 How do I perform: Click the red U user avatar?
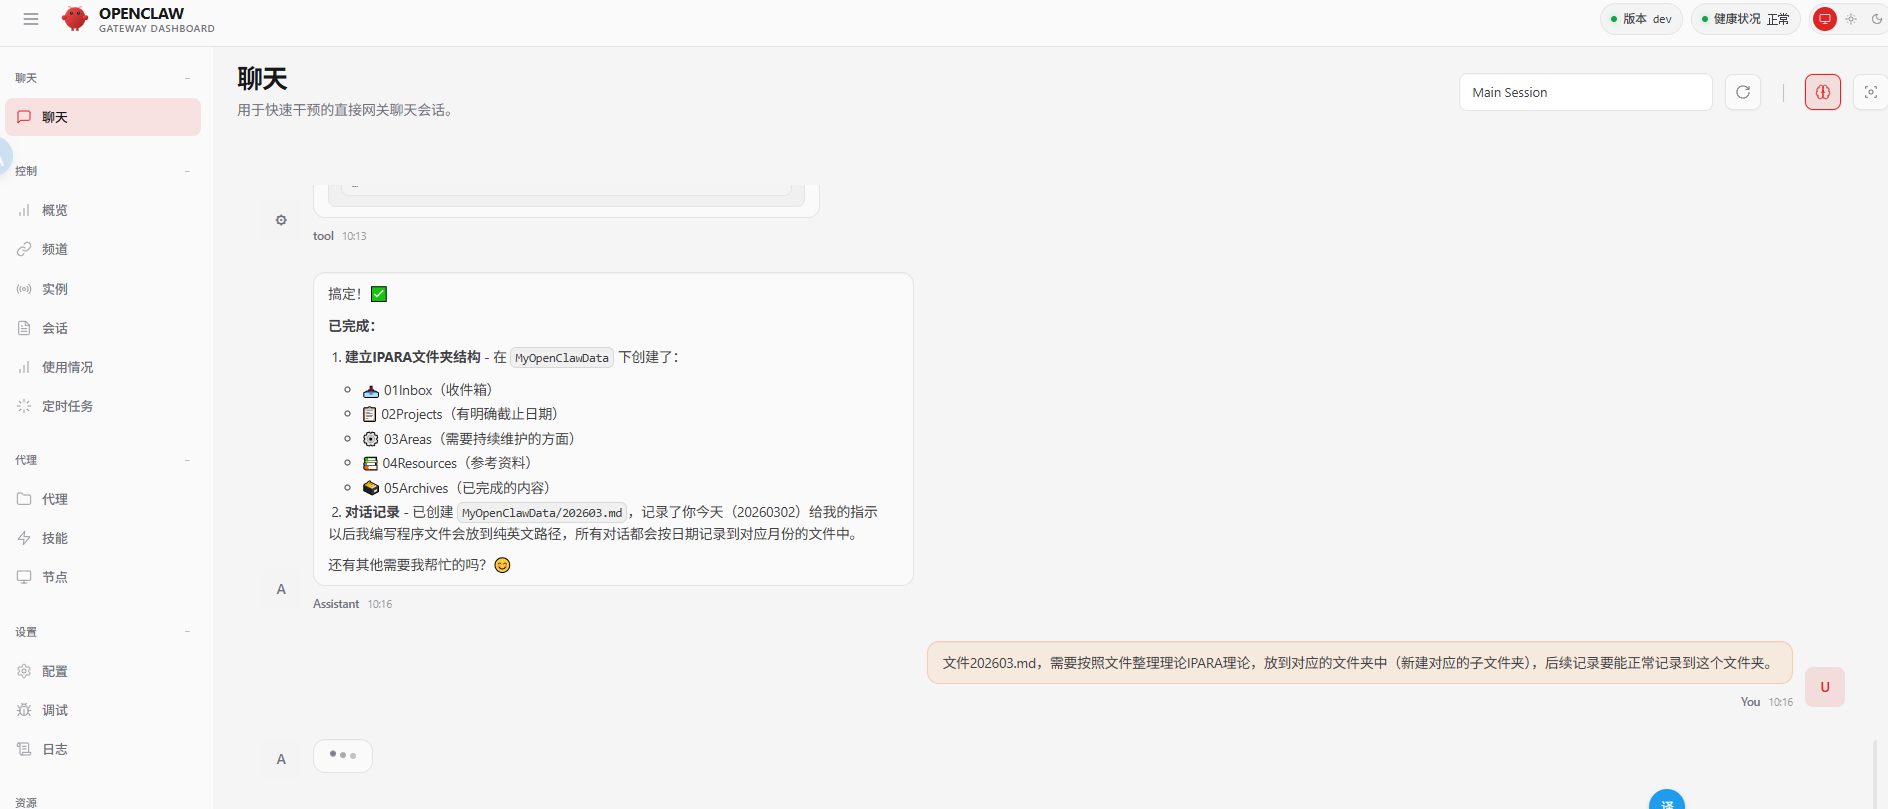(1824, 687)
